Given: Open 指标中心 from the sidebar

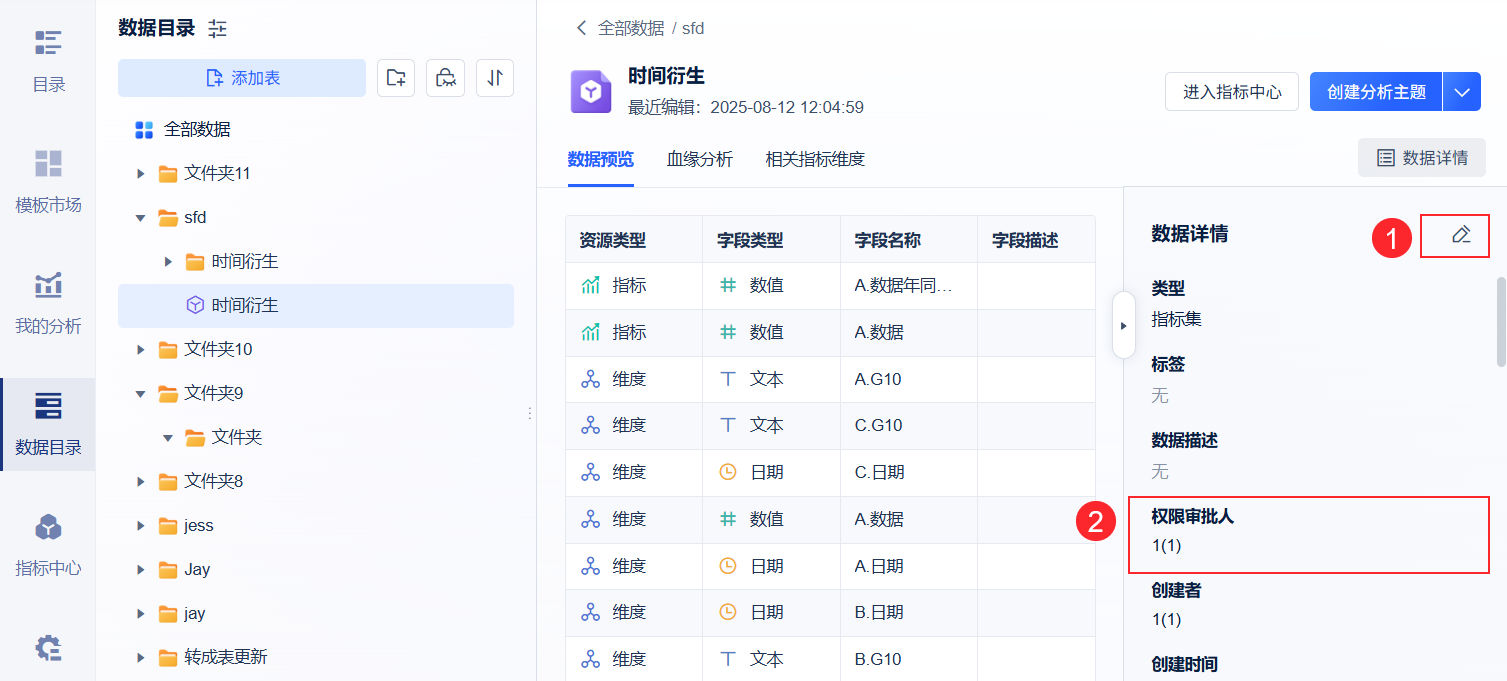Looking at the screenshot, I should pos(48,544).
